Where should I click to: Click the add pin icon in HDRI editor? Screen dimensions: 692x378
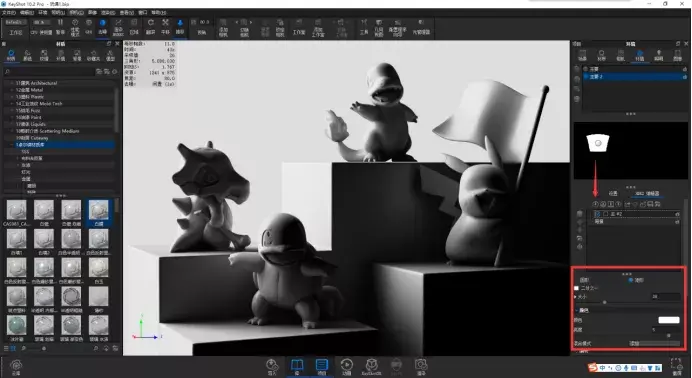595,204
